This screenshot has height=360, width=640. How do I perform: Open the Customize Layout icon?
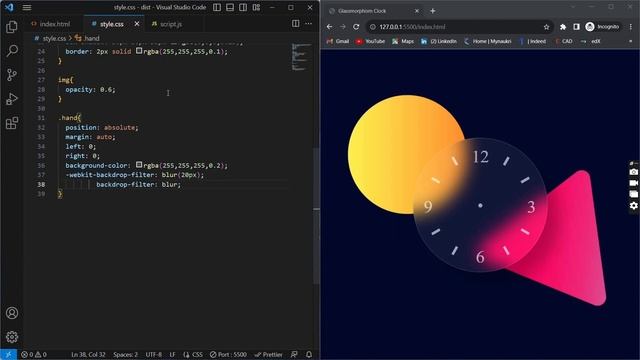[256, 7]
